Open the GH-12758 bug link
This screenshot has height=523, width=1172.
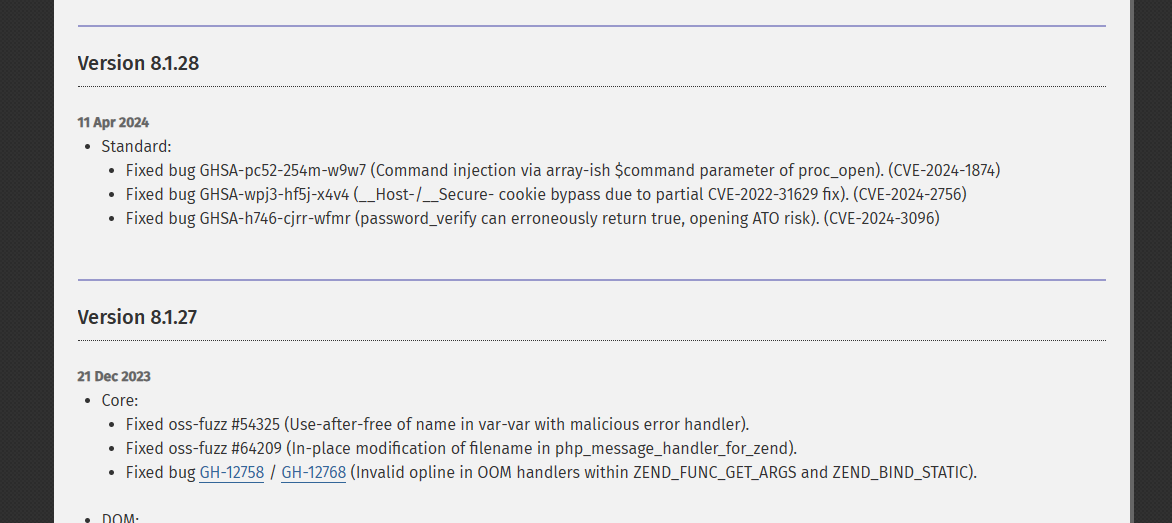click(x=232, y=472)
